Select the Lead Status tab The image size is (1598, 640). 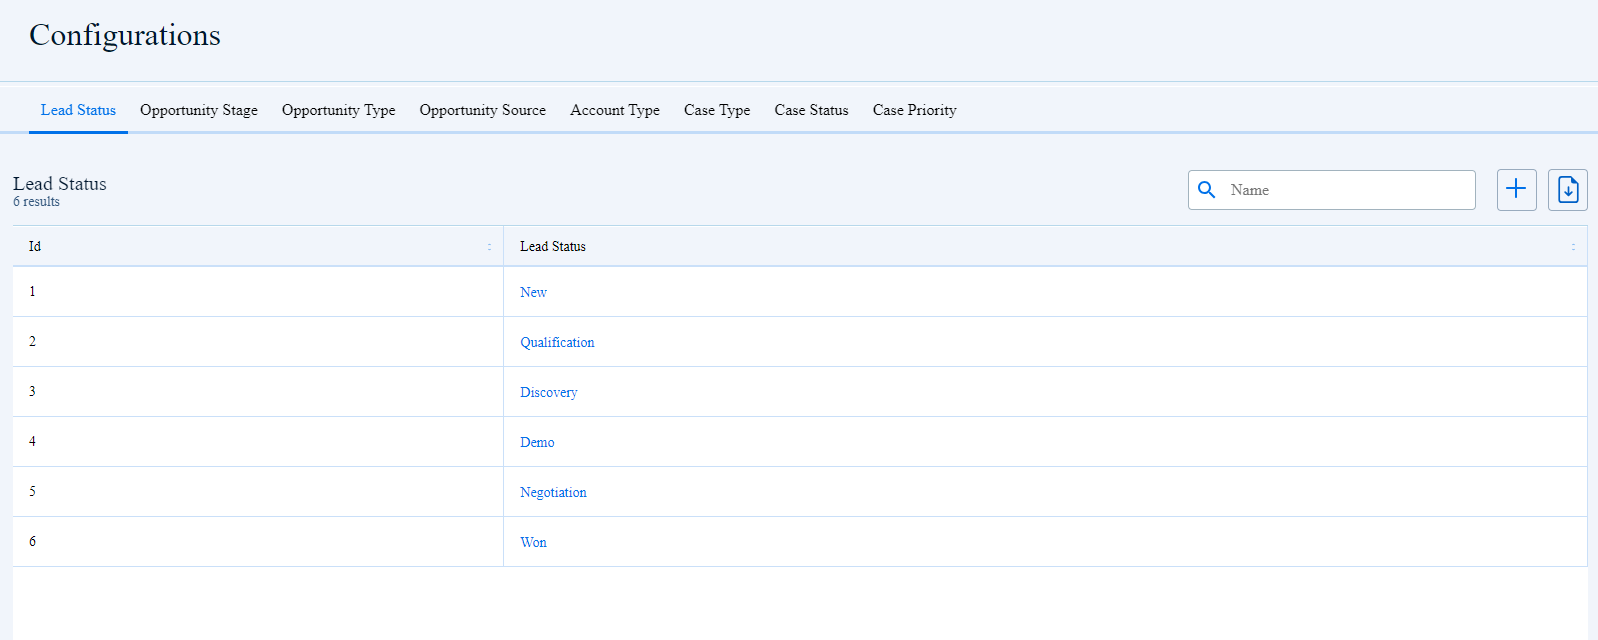(x=78, y=110)
